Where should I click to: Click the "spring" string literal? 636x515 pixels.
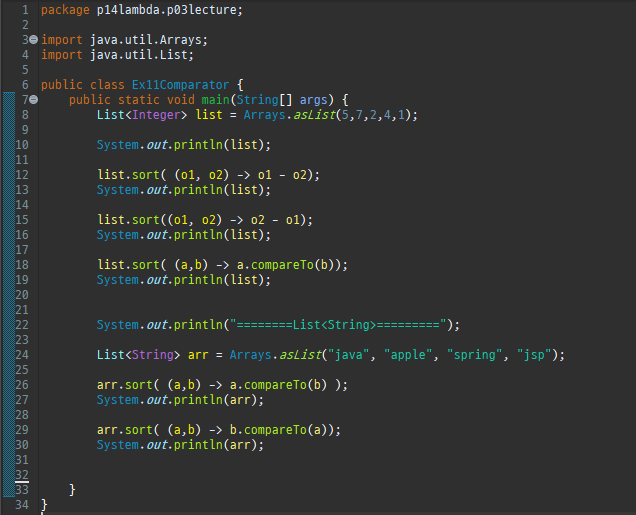click(x=475, y=355)
